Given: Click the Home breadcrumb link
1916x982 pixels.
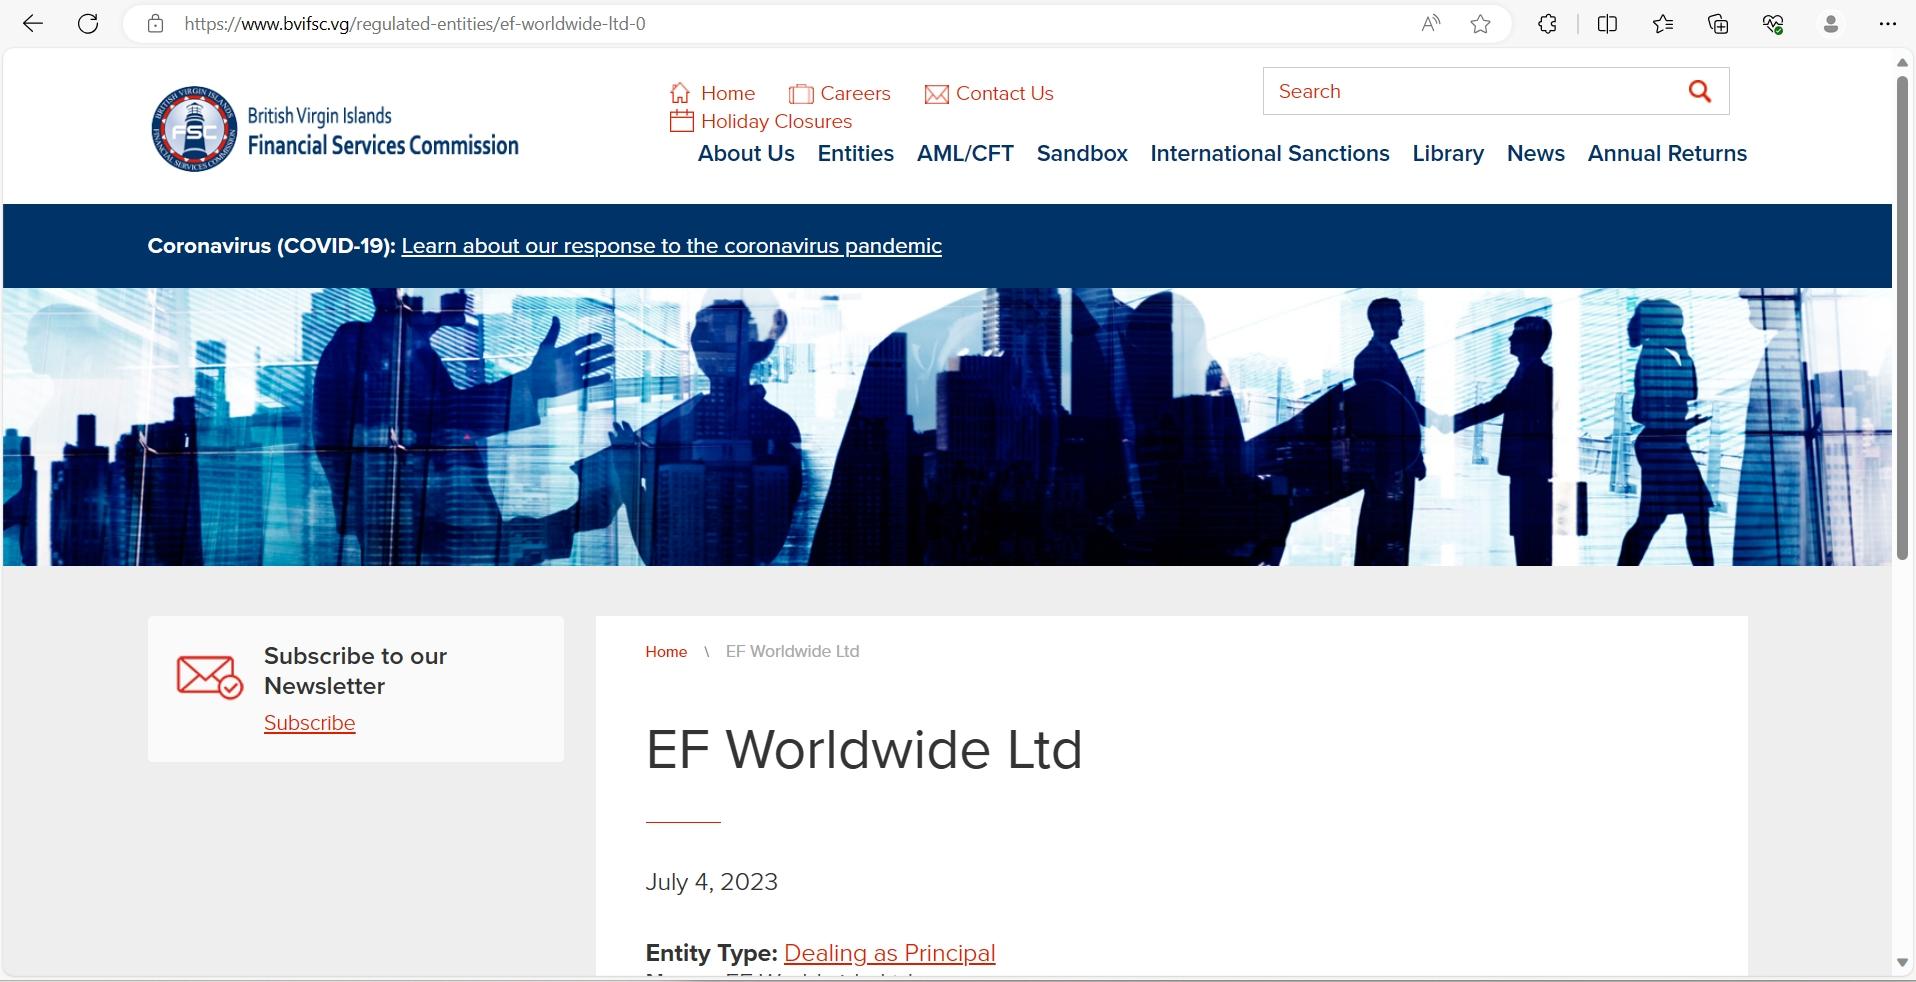Looking at the screenshot, I should click(666, 652).
